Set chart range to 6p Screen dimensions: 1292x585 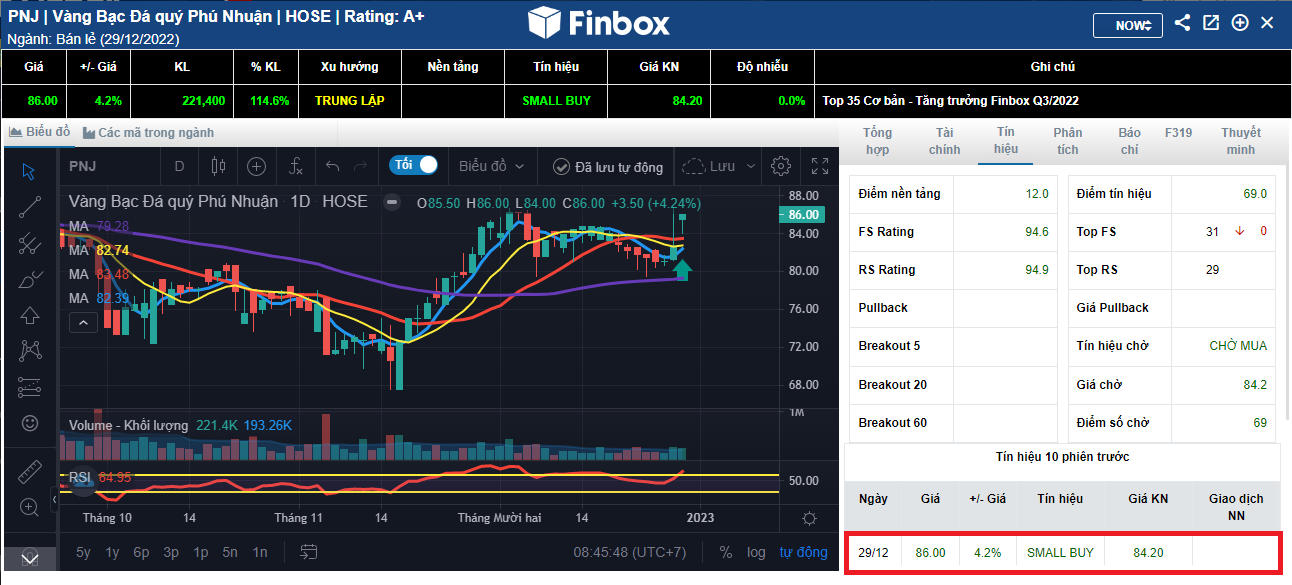tap(142, 552)
